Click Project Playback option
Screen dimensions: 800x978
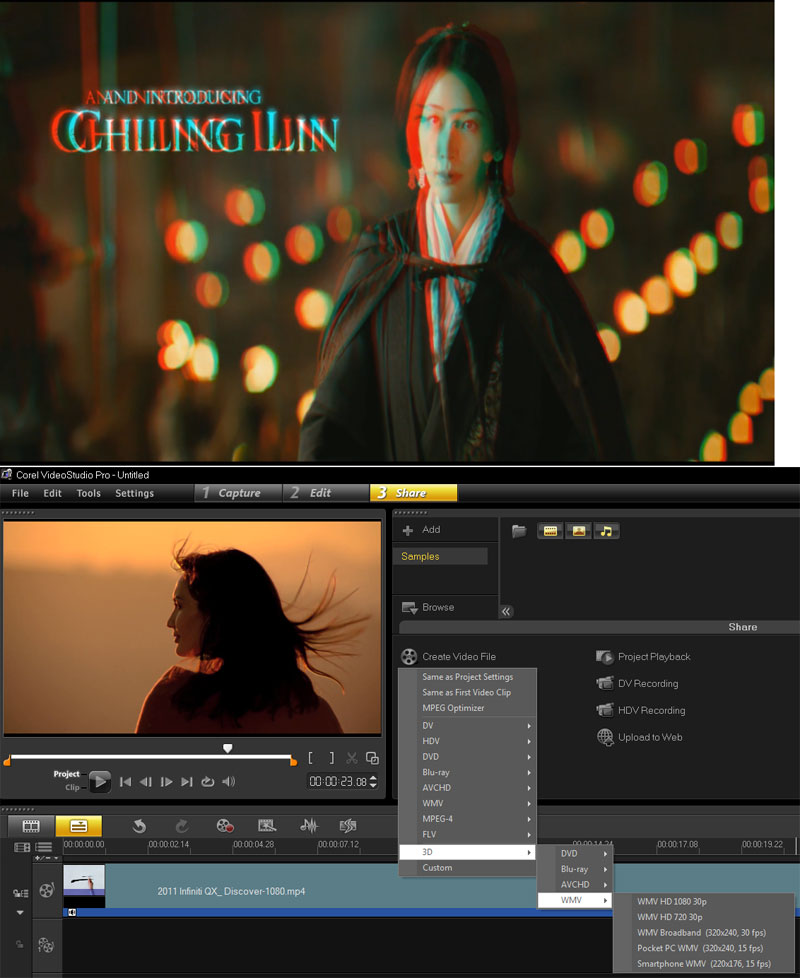(643, 656)
